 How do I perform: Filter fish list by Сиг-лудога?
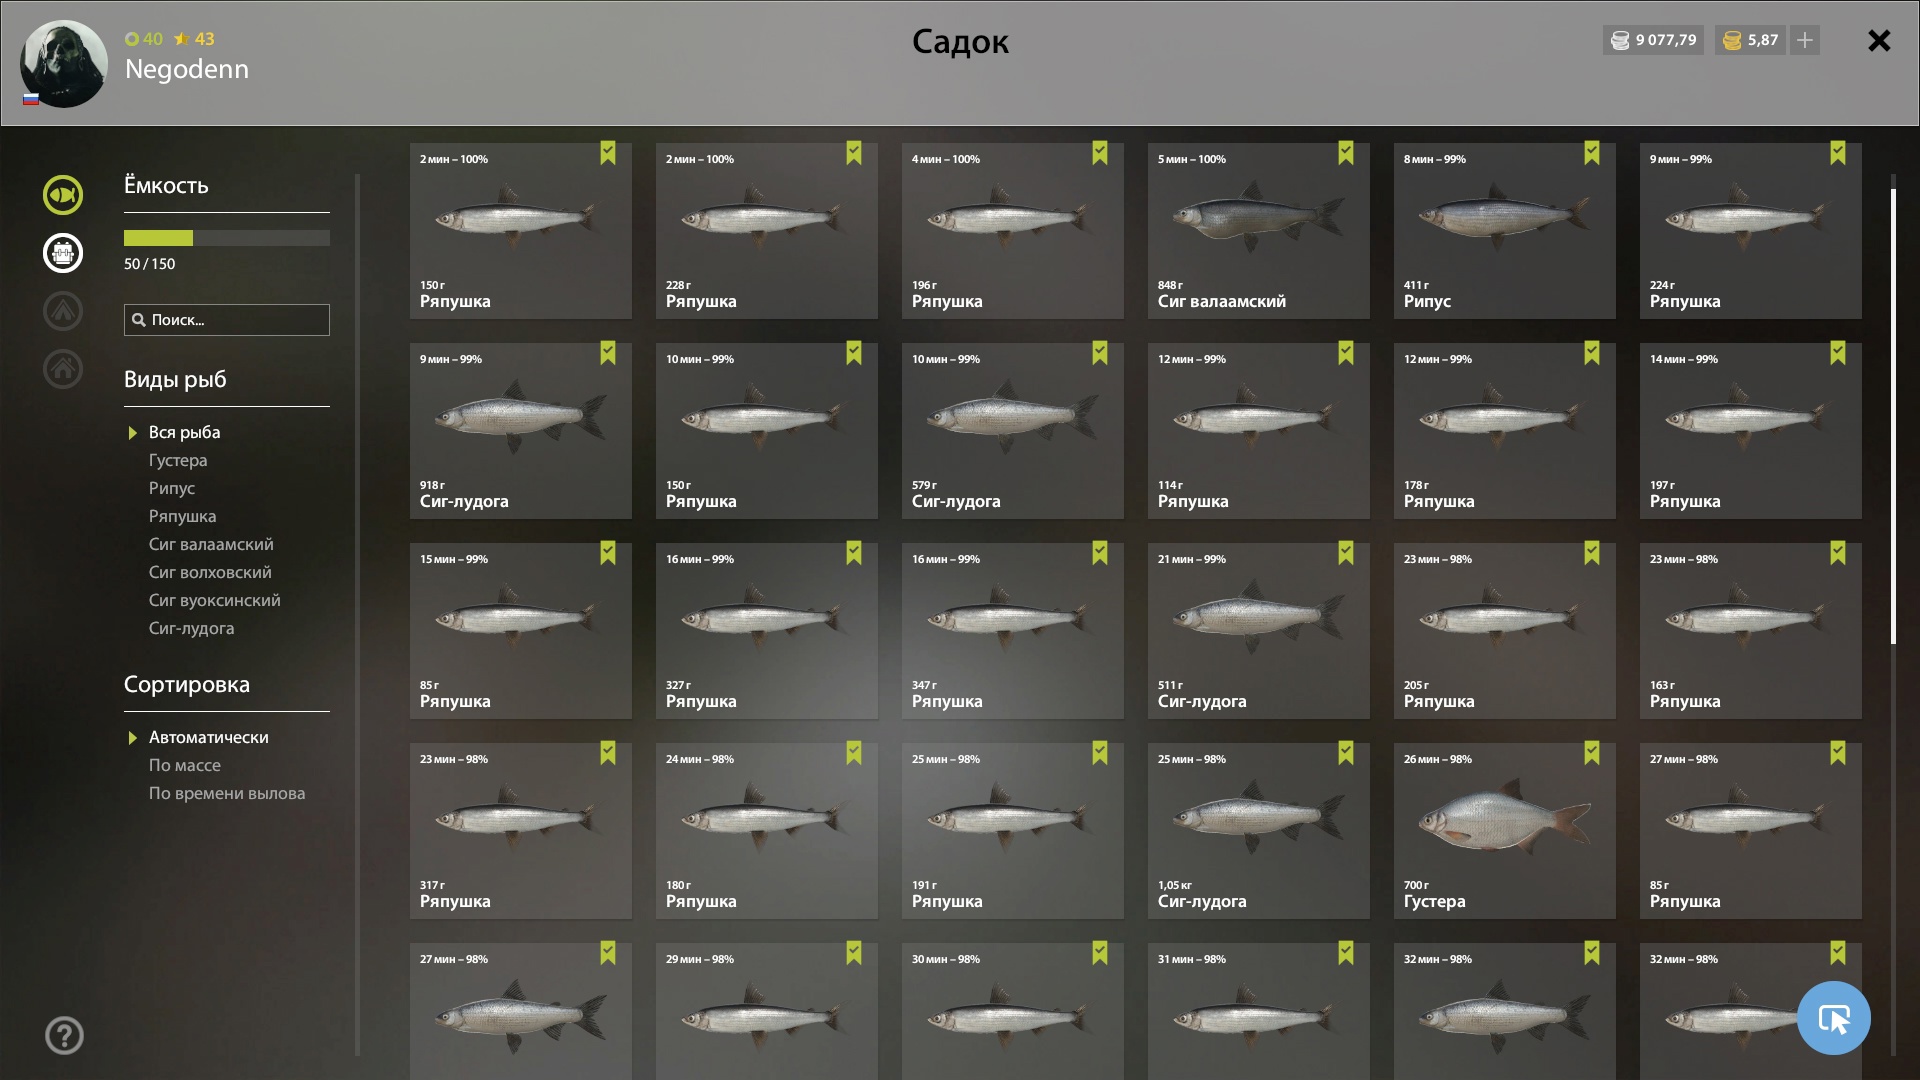(x=191, y=628)
